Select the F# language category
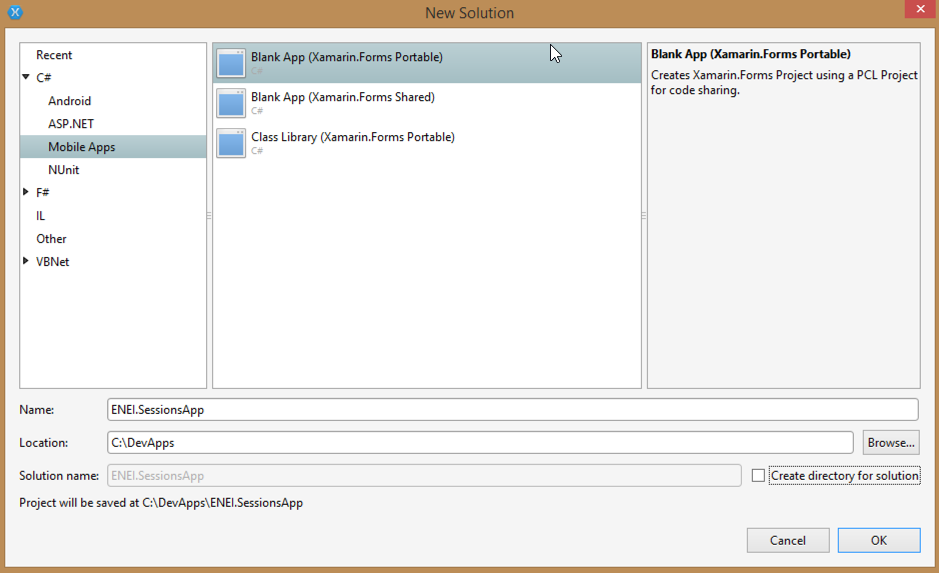The image size is (939, 573). pyautogui.click(x=43, y=193)
